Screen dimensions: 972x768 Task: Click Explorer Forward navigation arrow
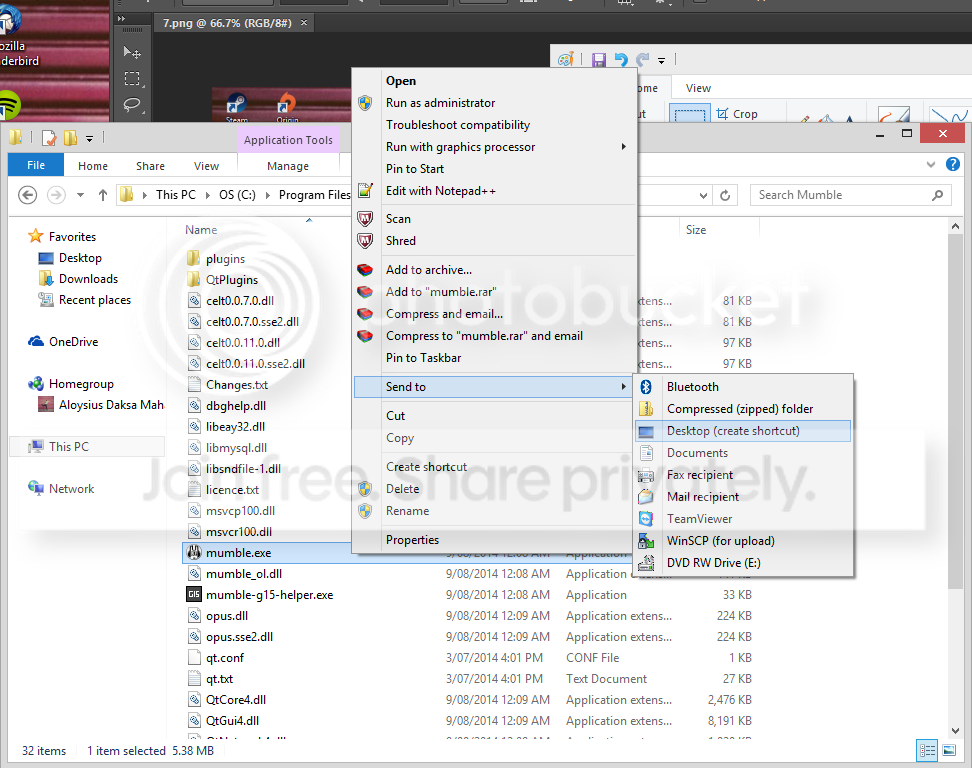pyautogui.click(x=56, y=195)
